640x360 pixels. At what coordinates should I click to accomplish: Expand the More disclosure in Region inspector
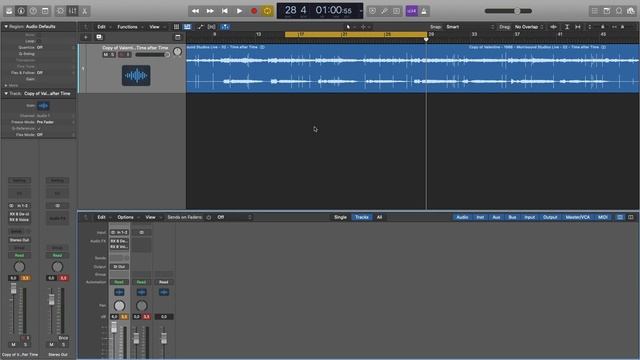6,85
